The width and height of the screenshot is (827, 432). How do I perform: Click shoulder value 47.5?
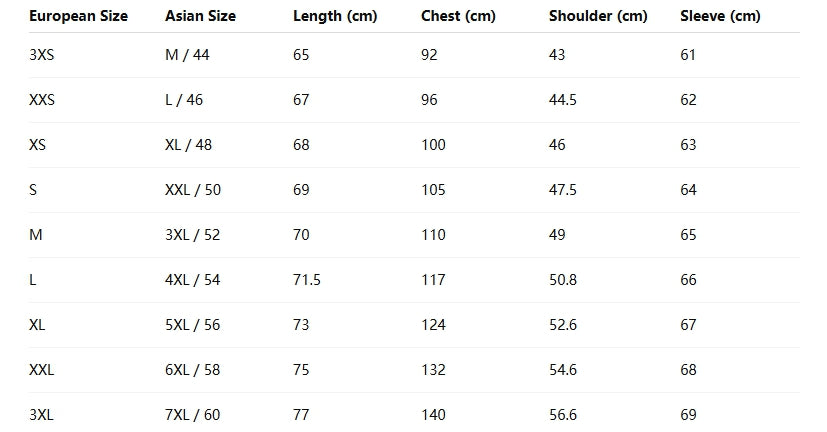pos(563,190)
